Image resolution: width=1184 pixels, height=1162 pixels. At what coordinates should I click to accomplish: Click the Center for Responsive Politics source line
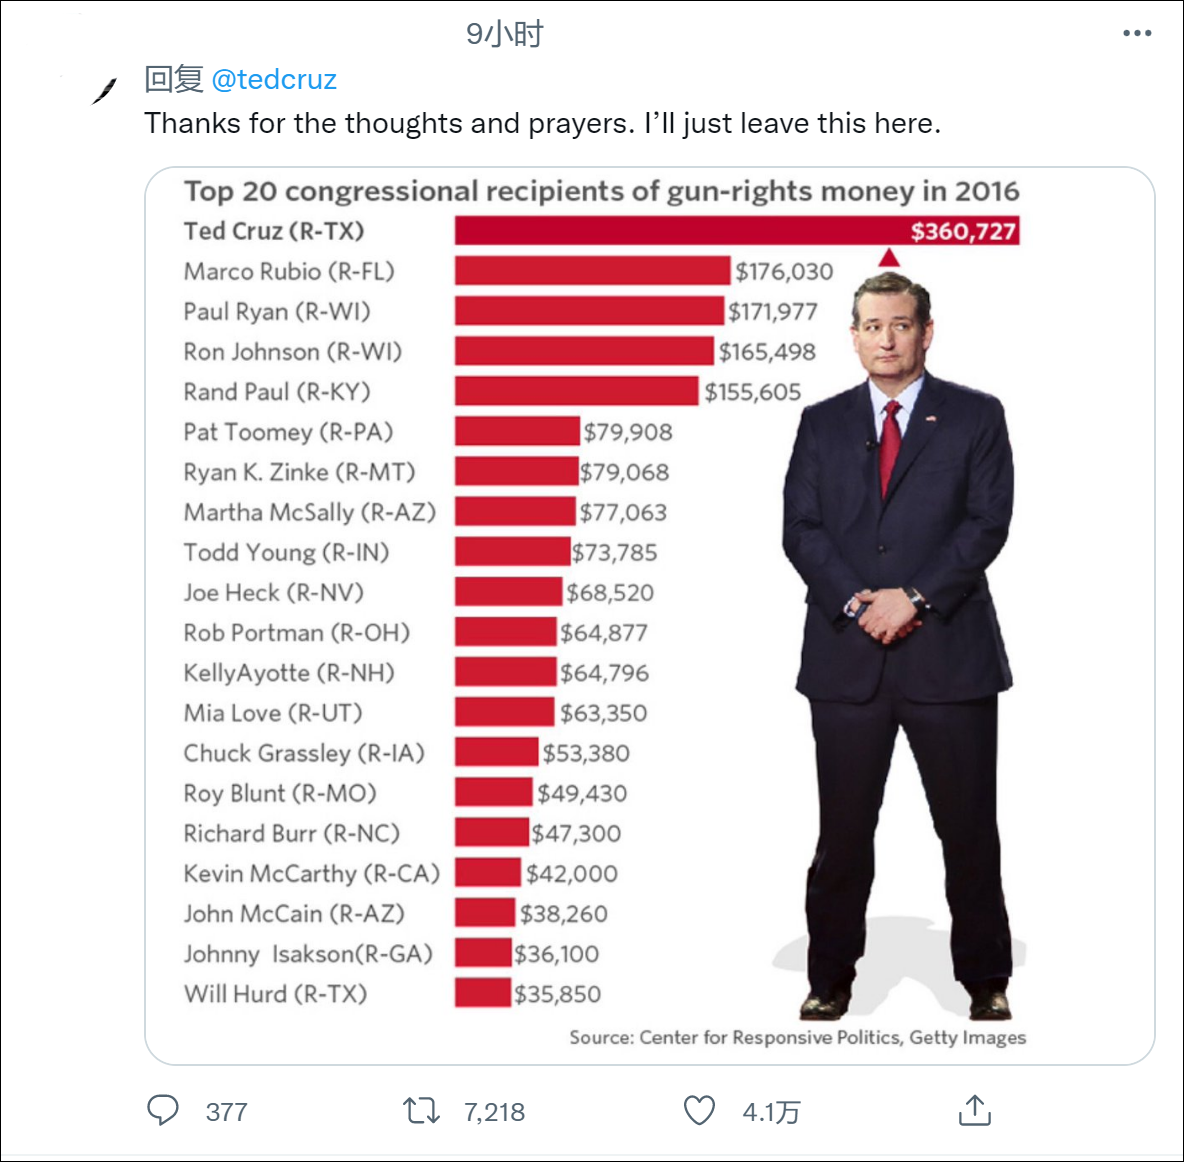point(797,1037)
